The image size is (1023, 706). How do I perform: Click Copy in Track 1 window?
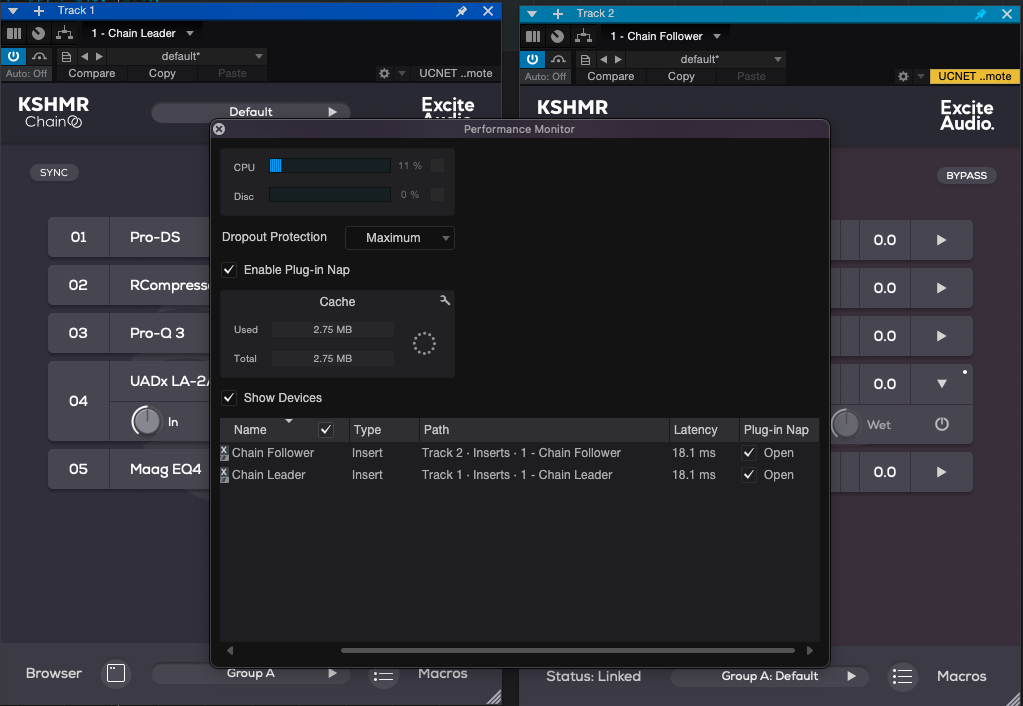(x=162, y=73)
